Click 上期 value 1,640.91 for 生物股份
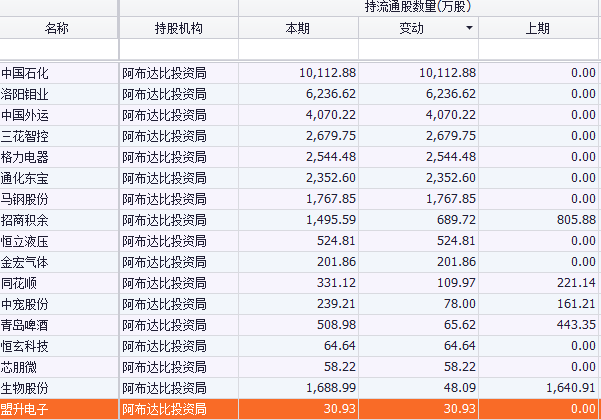This screenshot has height=420, width=601. [x=571, y=388]
